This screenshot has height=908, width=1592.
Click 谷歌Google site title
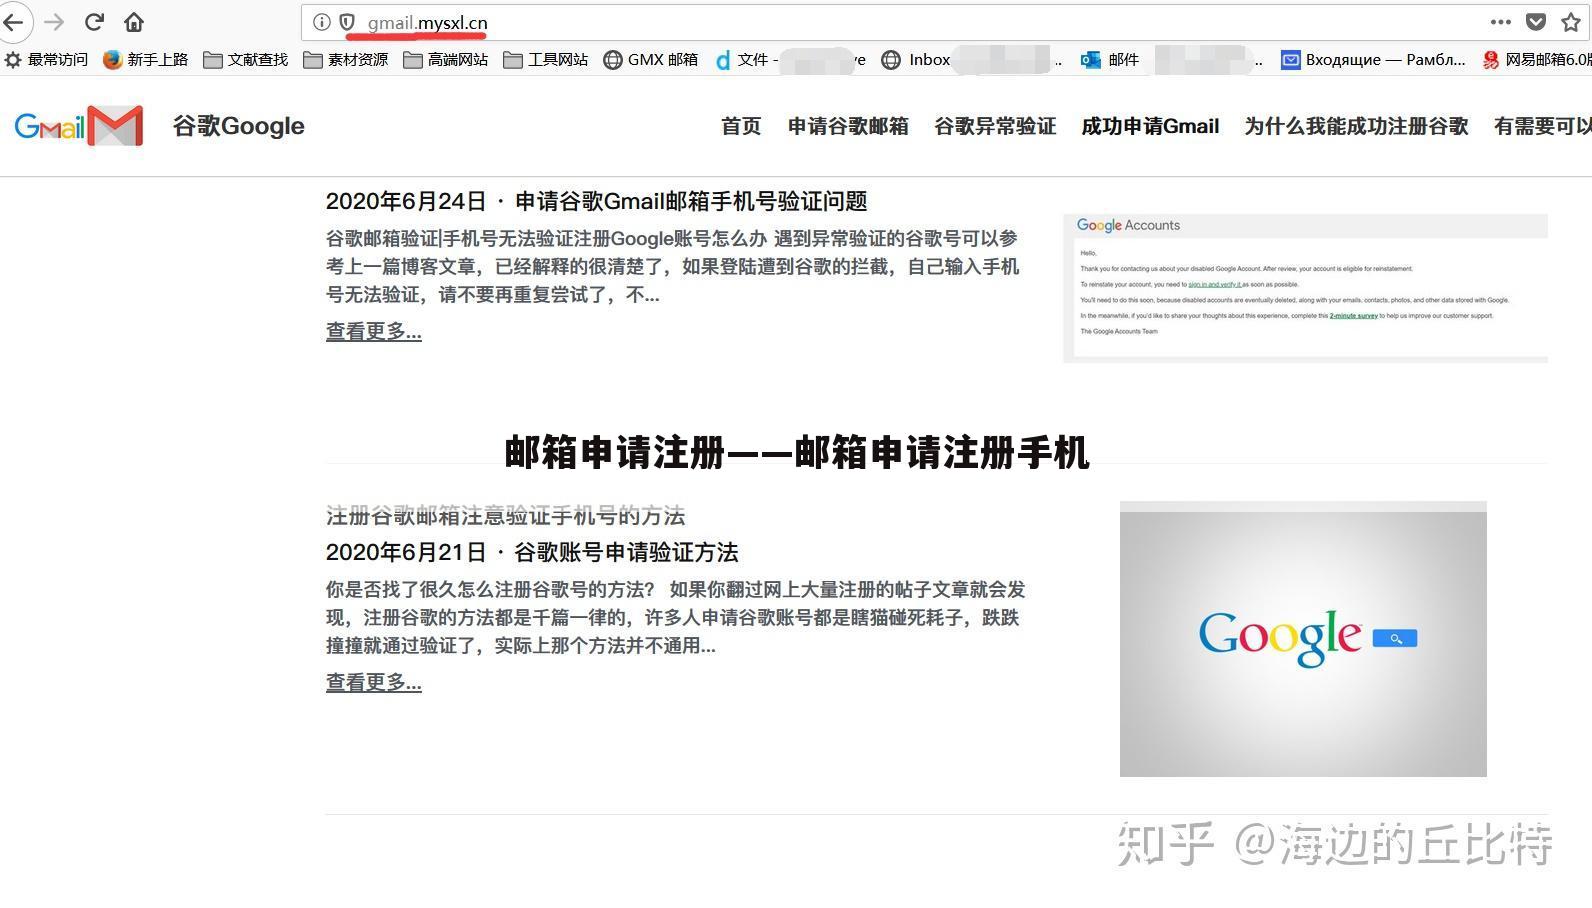coord(238,126)
